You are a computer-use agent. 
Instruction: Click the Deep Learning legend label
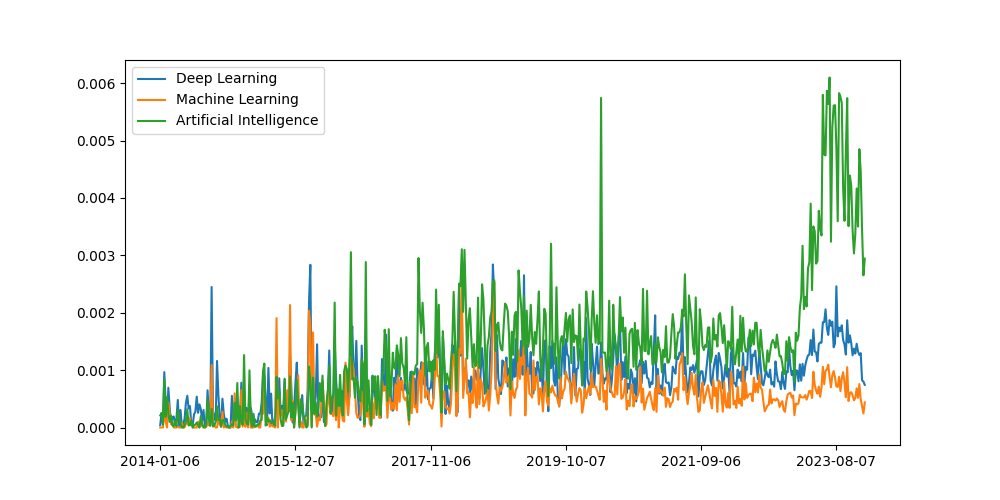click(226, 78)
